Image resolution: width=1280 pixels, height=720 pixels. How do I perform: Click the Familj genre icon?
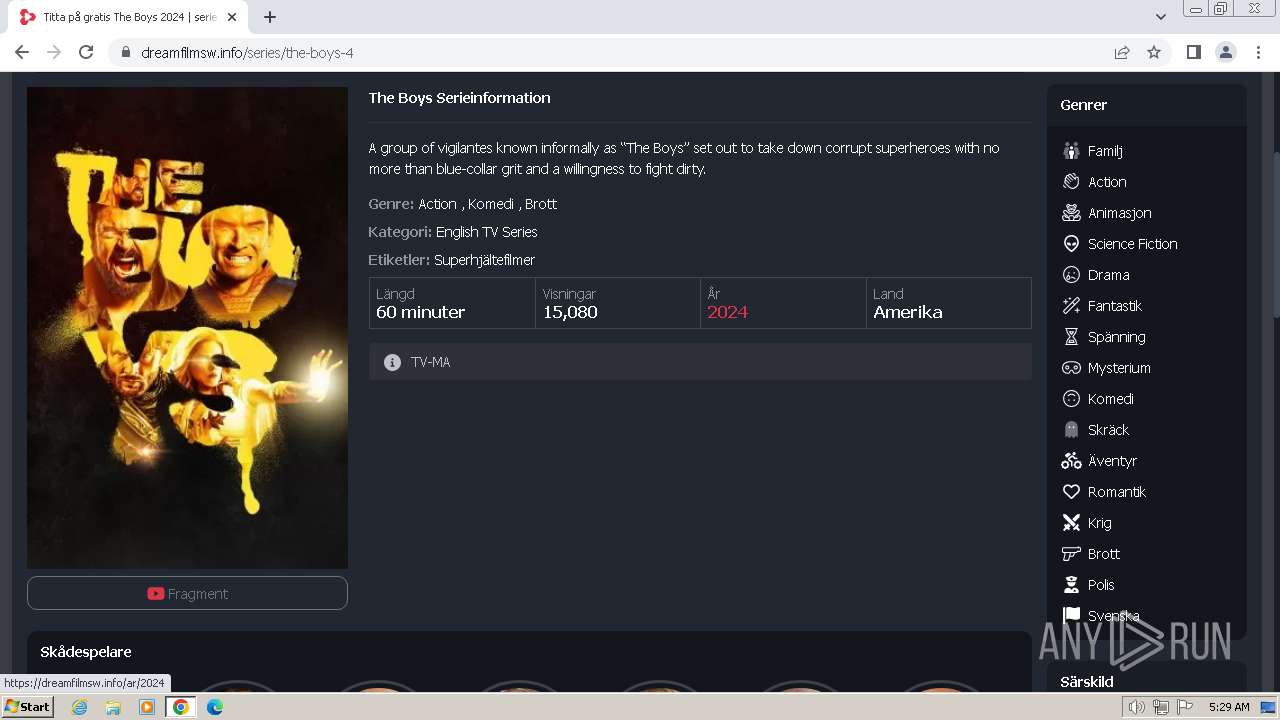tap(1071, 151)
